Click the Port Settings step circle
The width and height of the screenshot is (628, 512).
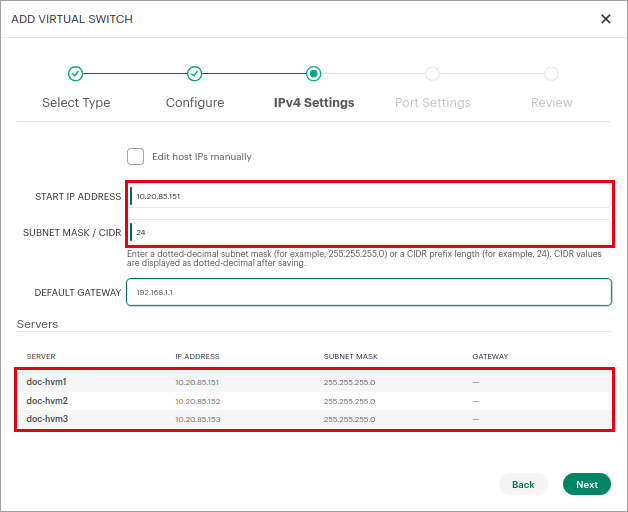point(432,74)
